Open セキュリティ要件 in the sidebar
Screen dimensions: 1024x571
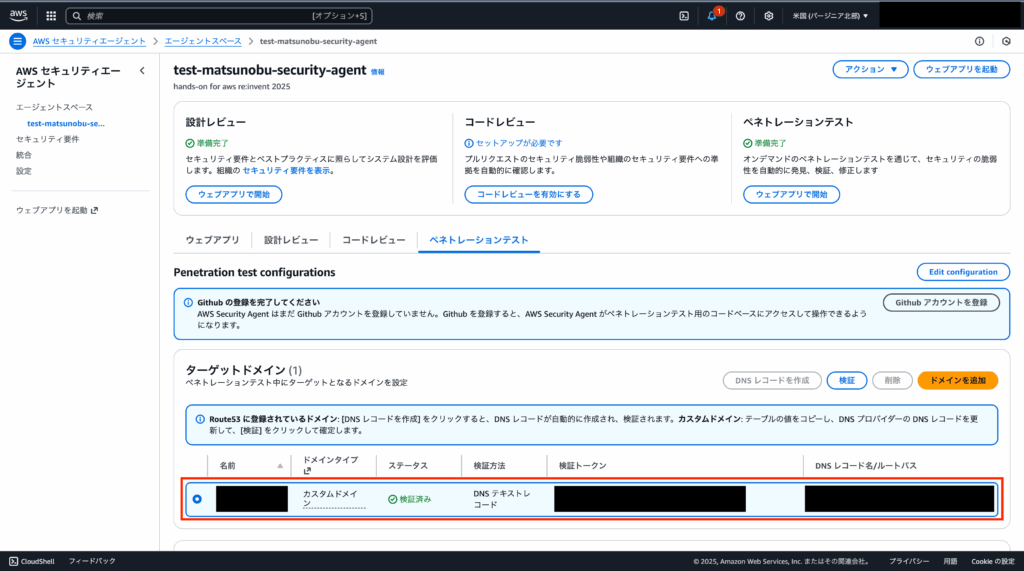(x=47, y=139)
